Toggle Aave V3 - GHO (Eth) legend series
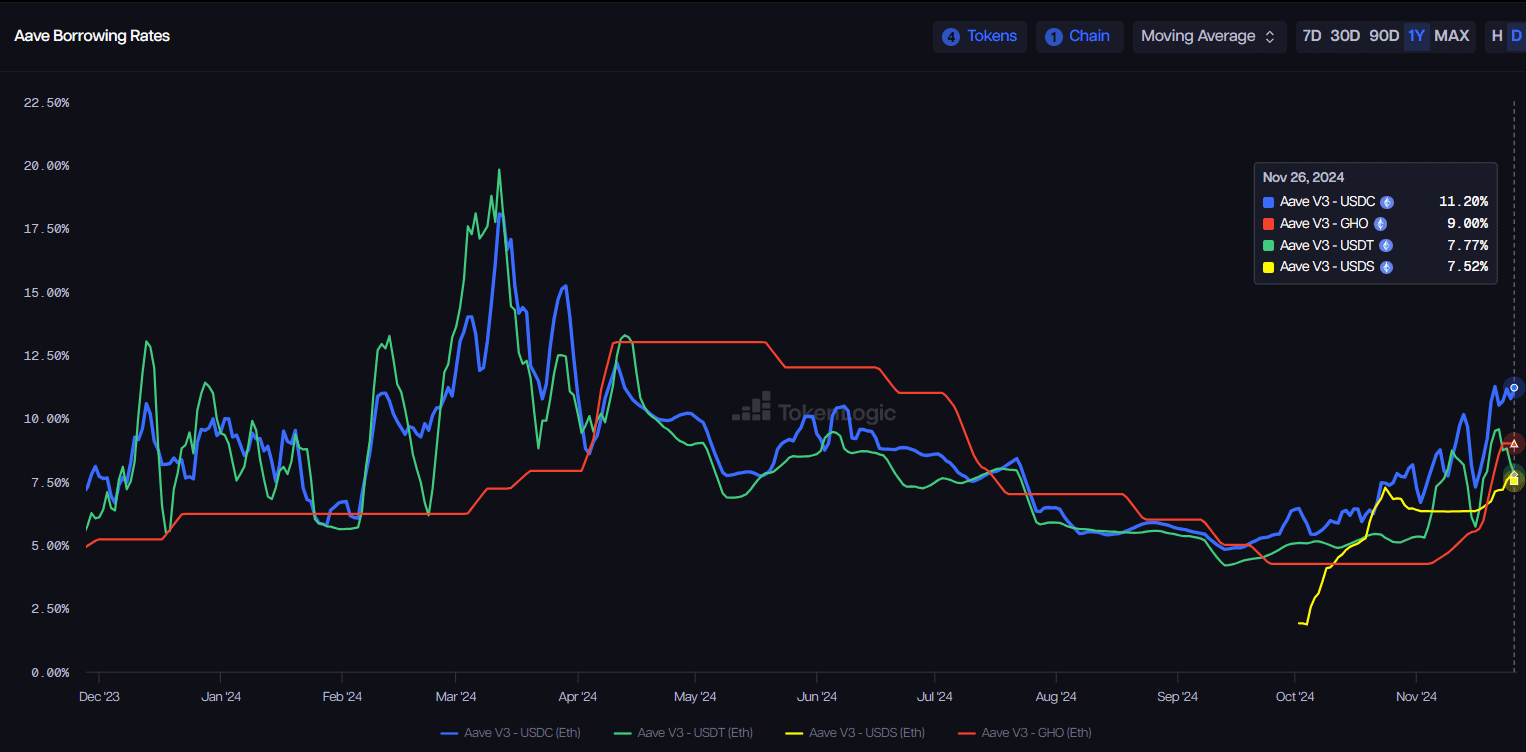The width and height of the screenshot is (1526, 752). 1025,733
